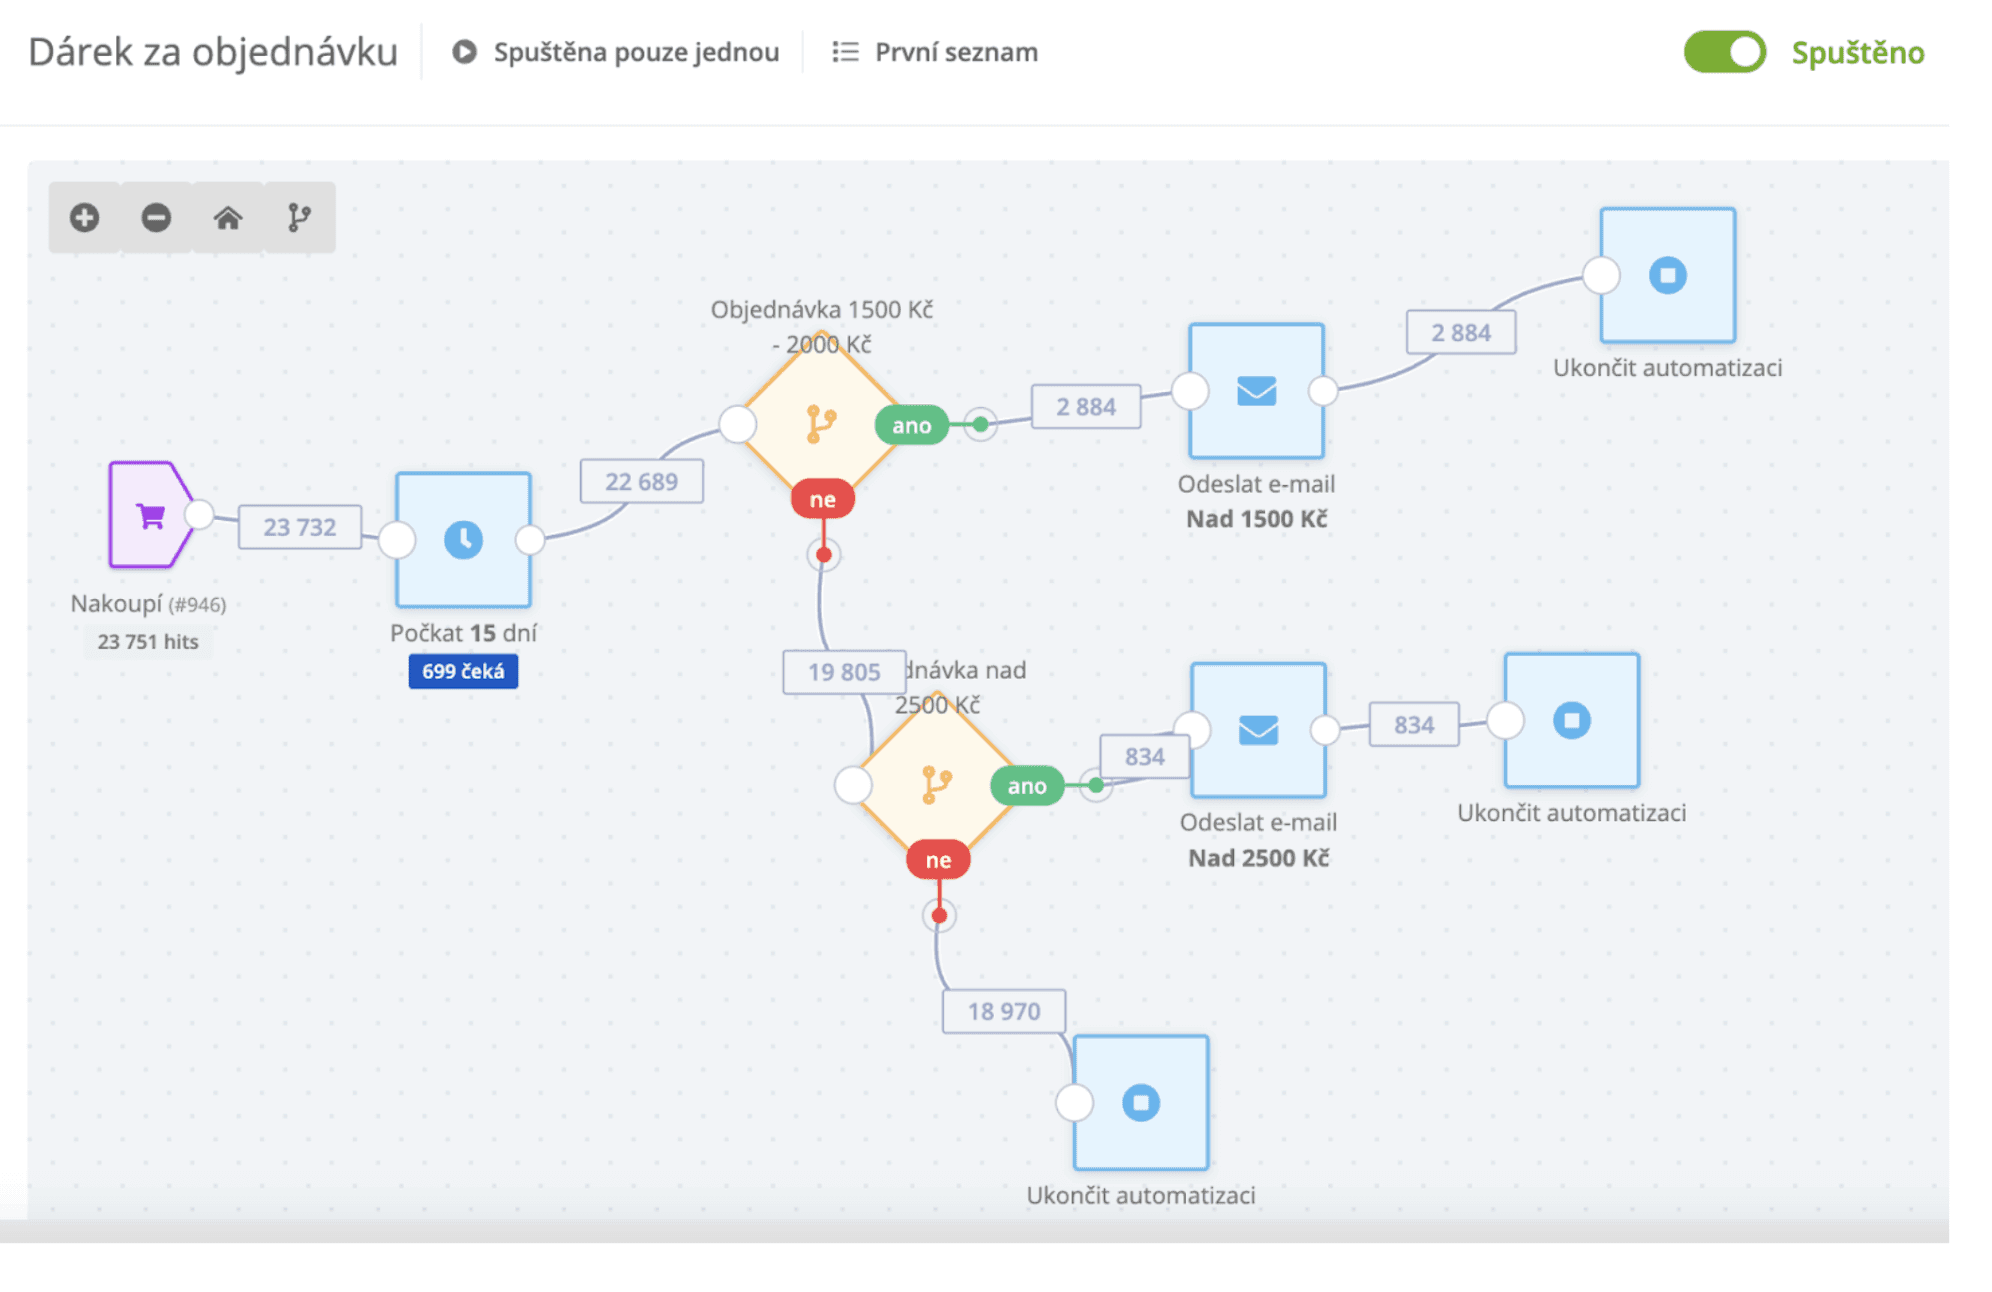Select the bottom stop node after 18 970
The image size is (1992, 1292).
(1141, 1103)
